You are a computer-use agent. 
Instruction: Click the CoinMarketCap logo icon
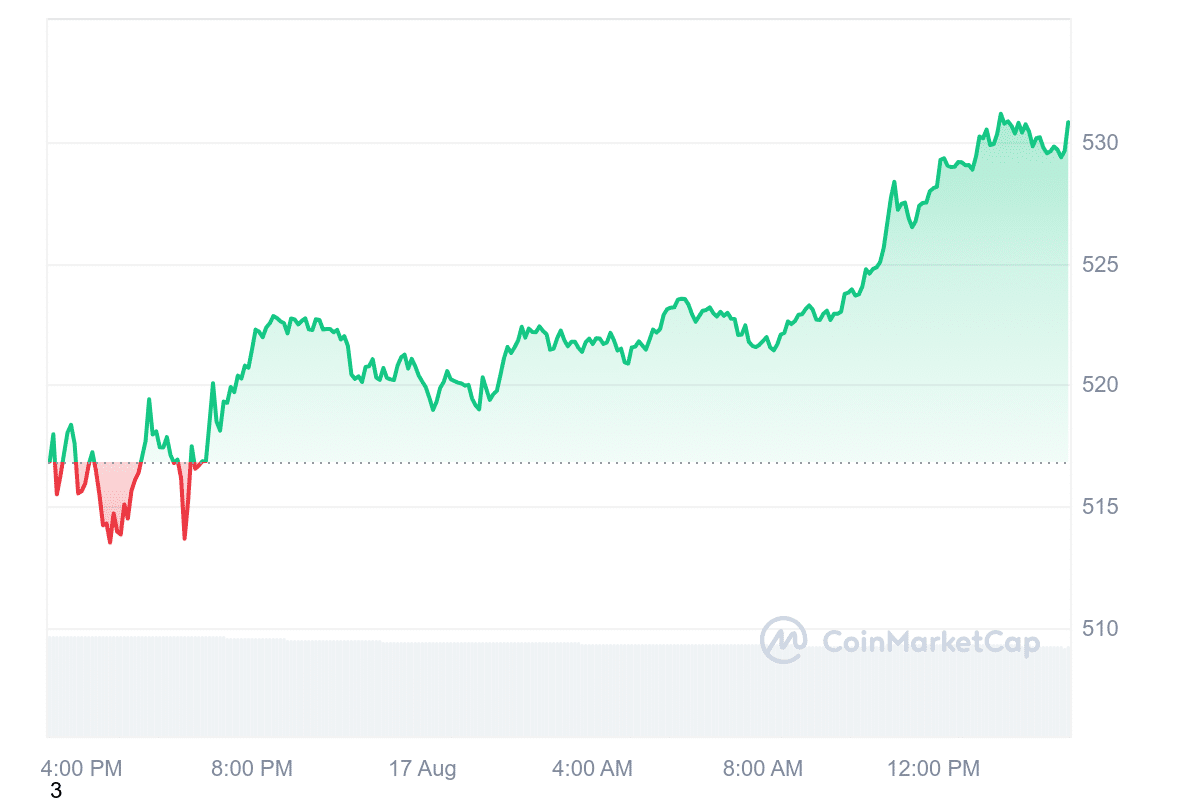[783, 640]
